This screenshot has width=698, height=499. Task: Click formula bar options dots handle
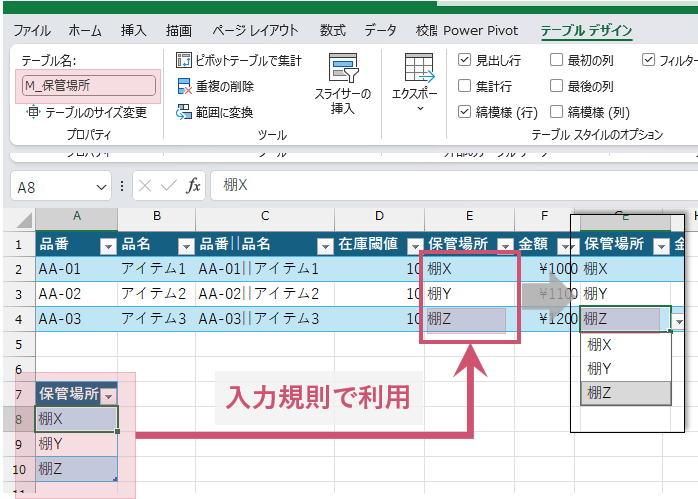tap(122, 186)
